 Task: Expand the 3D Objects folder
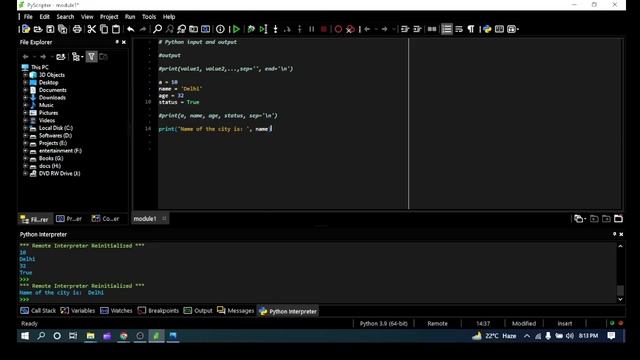tap(25, 75)
